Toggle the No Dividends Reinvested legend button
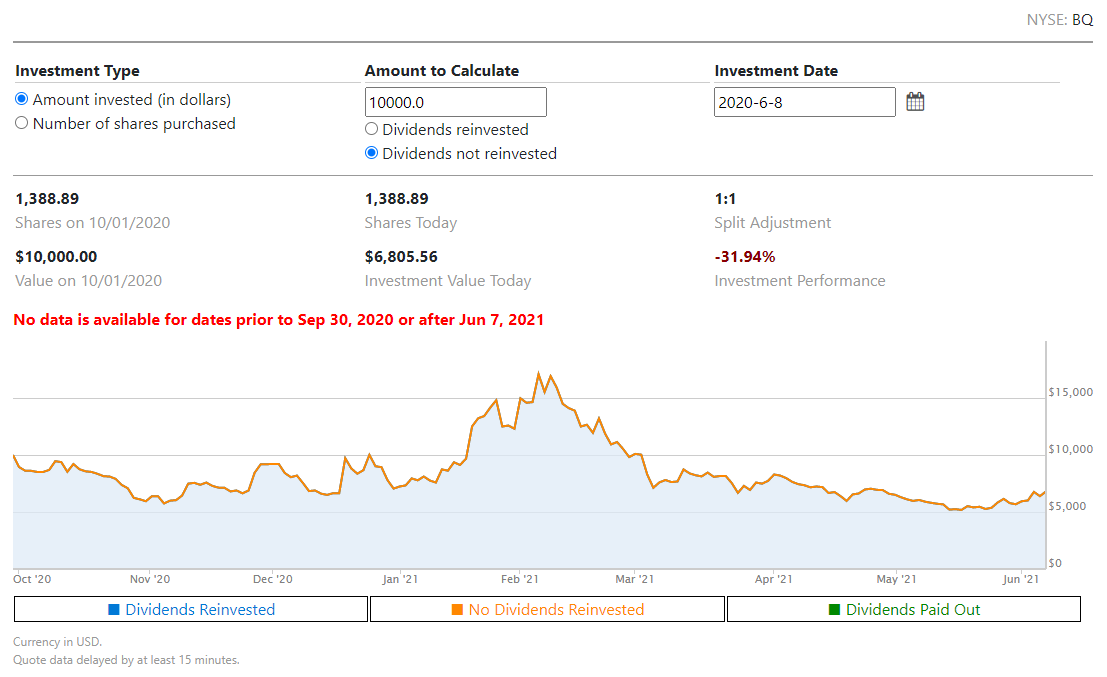This screenshot has width=1107, height=677. pyautogui.click(x=547, y=609)
